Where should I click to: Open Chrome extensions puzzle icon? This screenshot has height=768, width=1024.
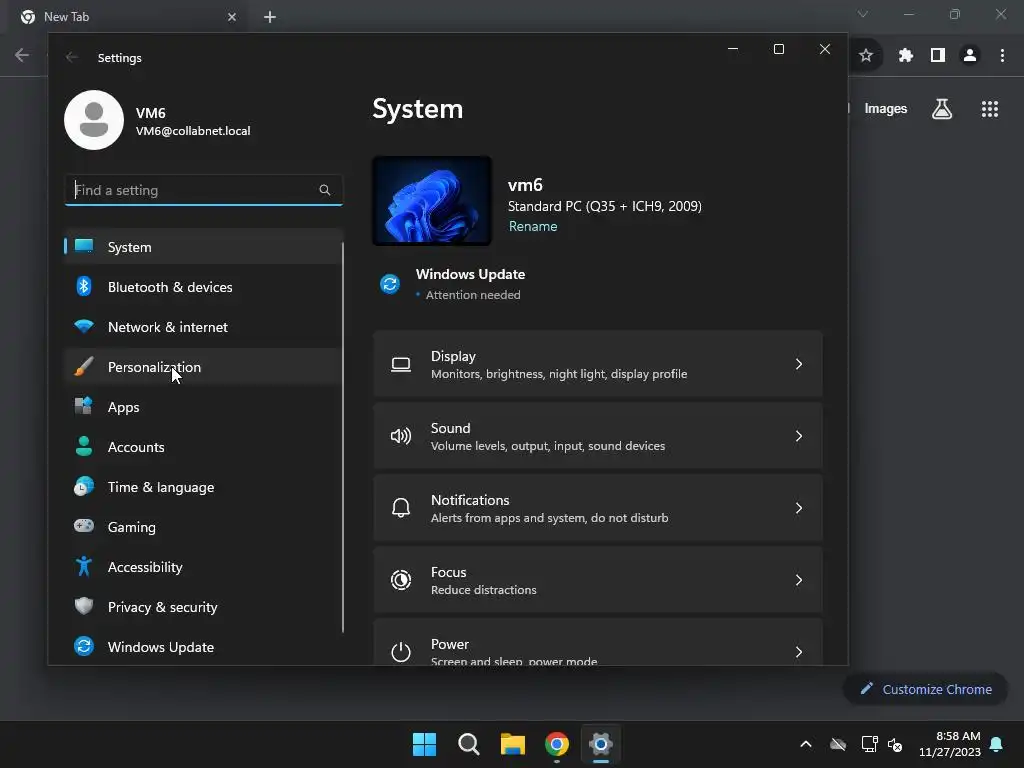click(x=905, y=56)
